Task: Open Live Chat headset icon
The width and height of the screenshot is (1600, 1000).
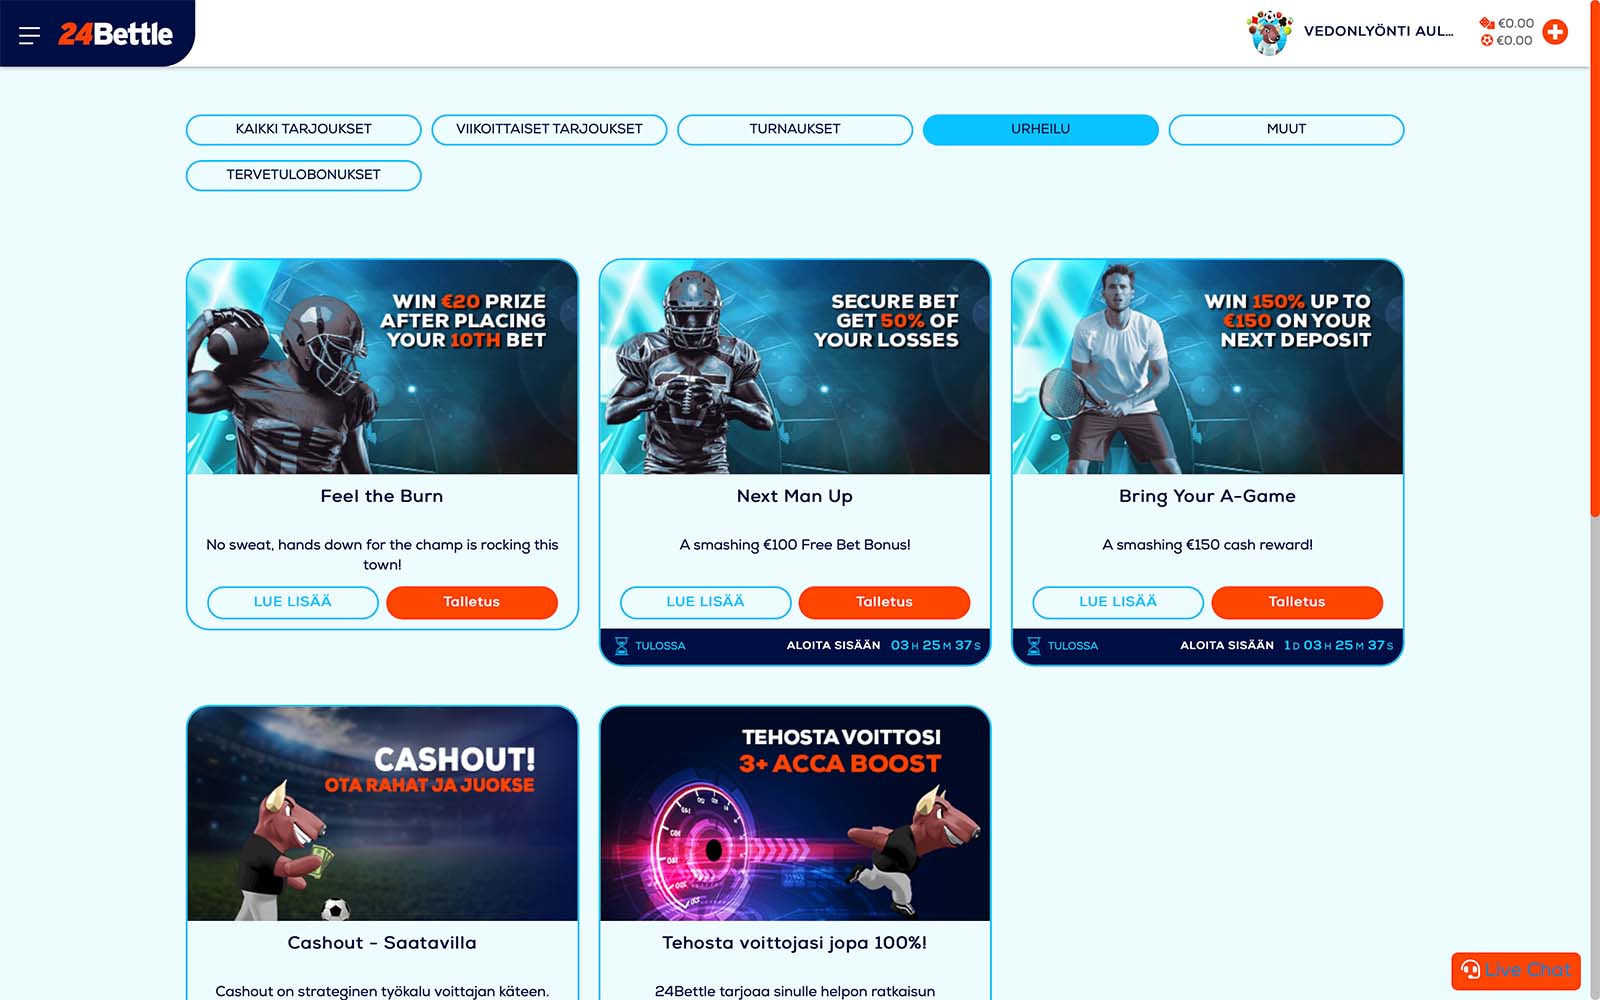Action: 1470,969
